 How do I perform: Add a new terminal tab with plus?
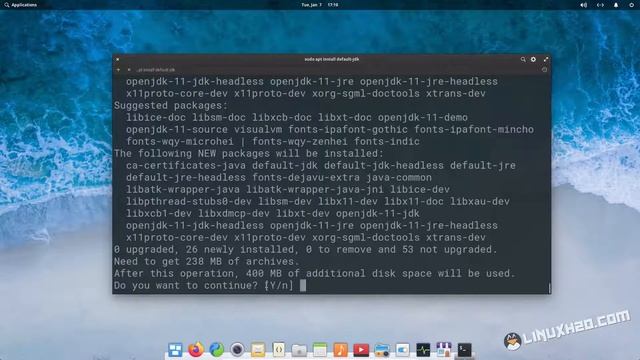118,70
